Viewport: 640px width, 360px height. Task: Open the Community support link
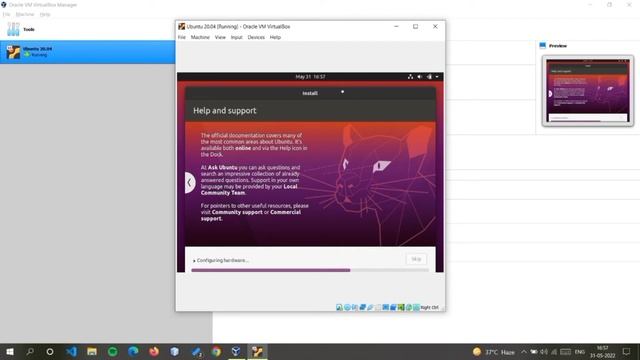coord(237,212)
